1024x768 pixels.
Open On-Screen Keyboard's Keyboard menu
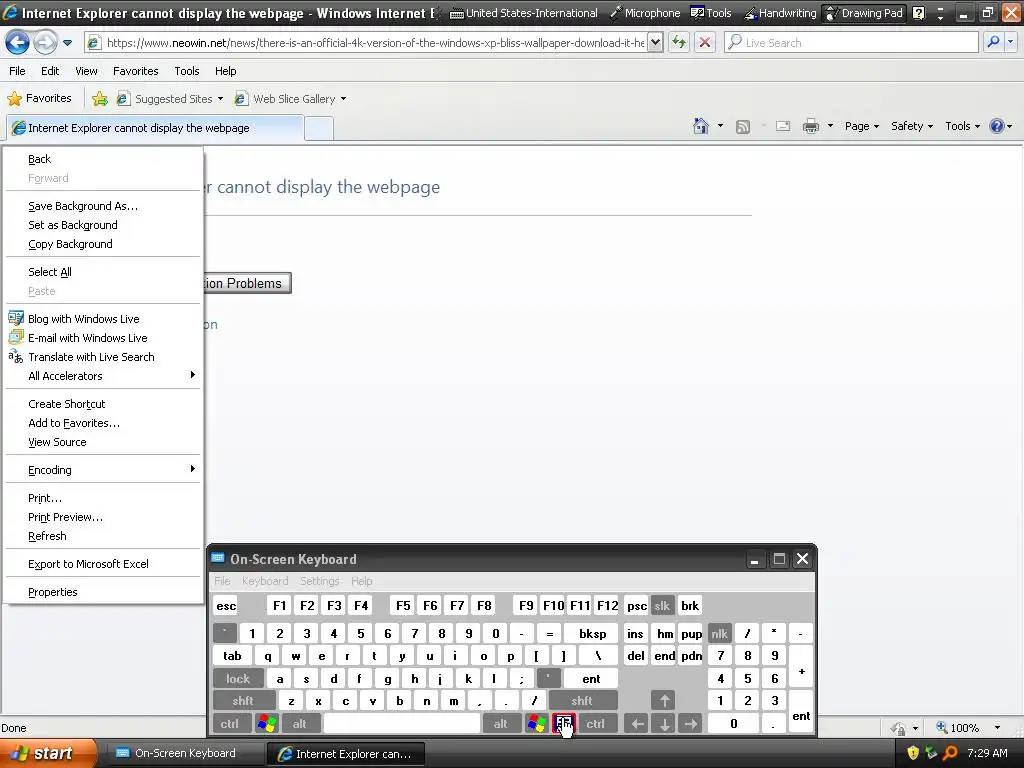pos(264,581)
